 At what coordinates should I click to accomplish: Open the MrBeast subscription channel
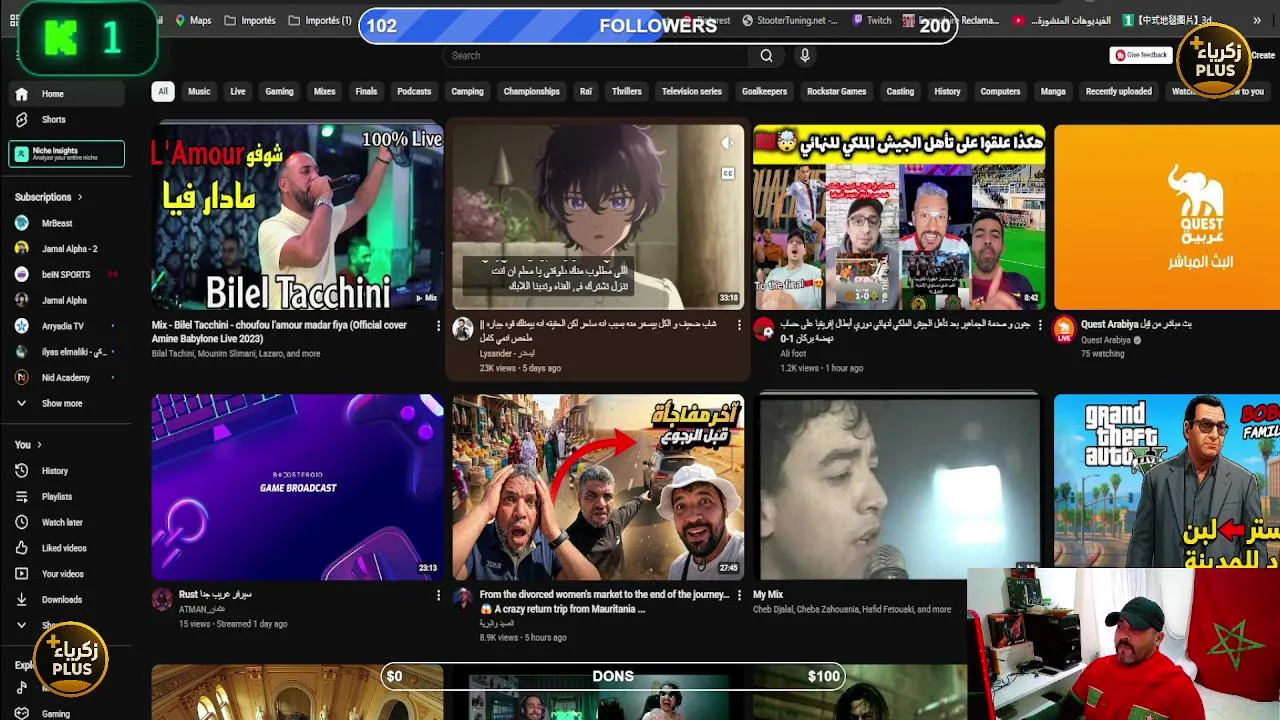(57, 224)
